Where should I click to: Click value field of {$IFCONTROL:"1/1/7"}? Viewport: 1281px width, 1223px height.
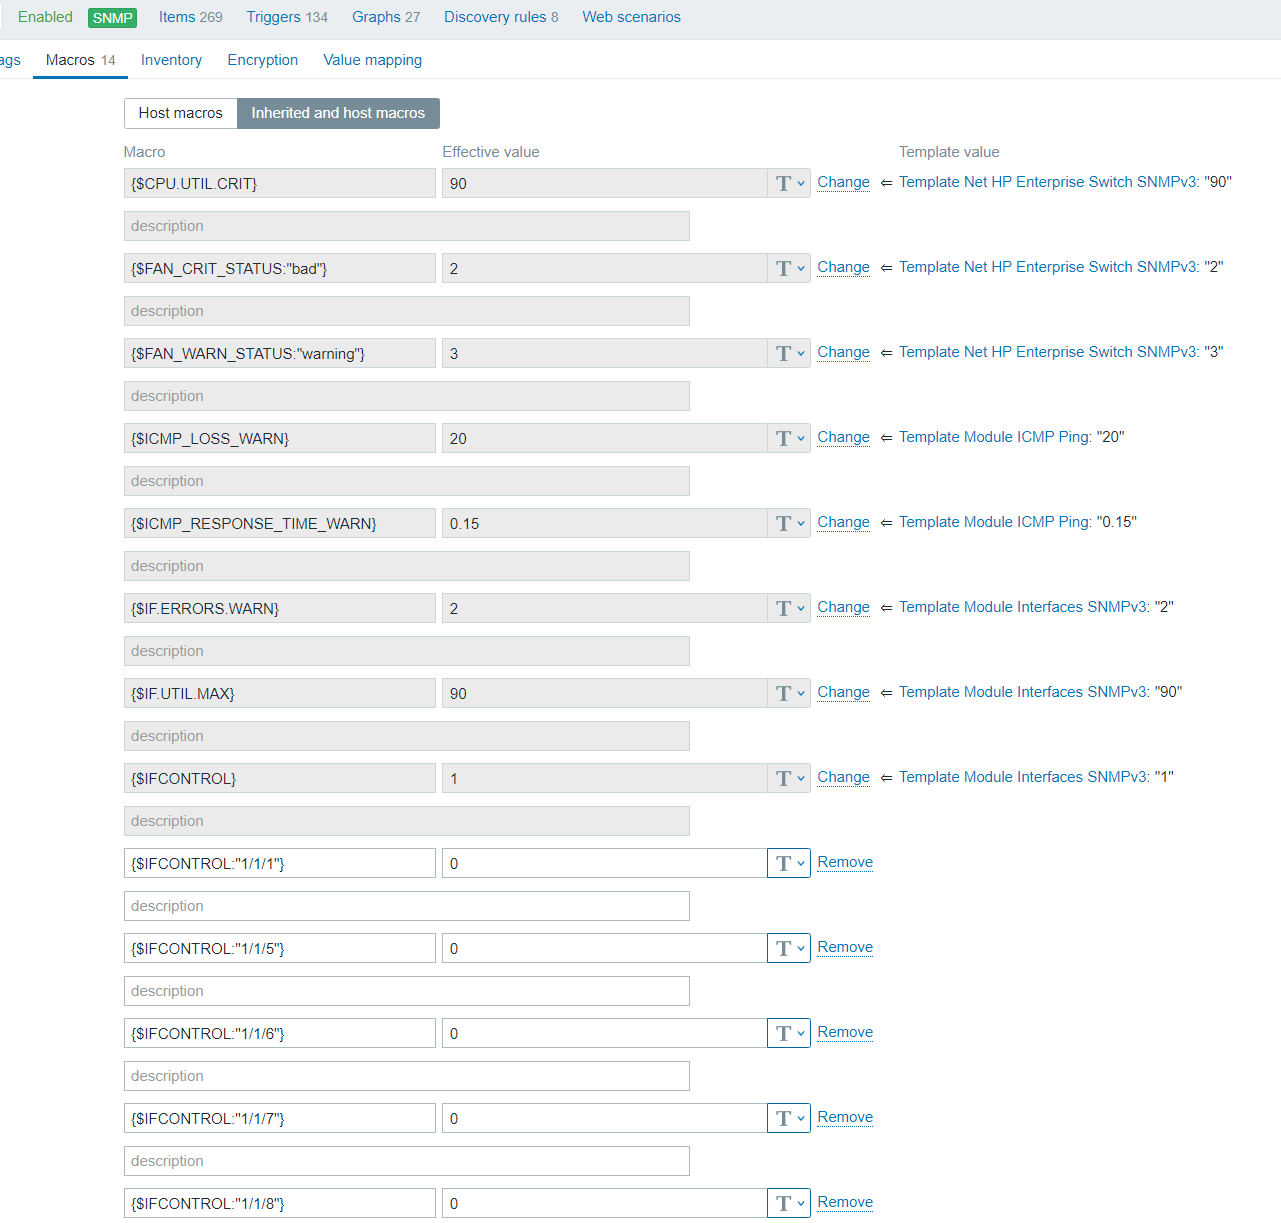(605, 1118)
